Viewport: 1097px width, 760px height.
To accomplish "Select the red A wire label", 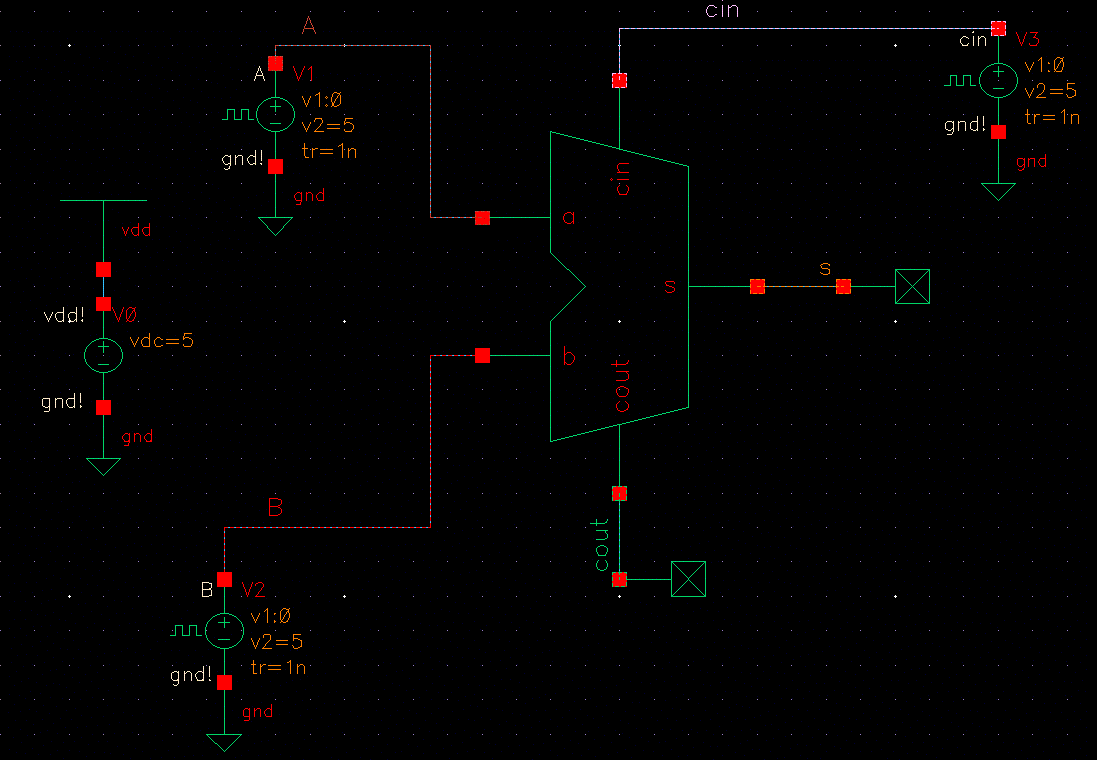I will pyautogui.click(x=309, y=26).
